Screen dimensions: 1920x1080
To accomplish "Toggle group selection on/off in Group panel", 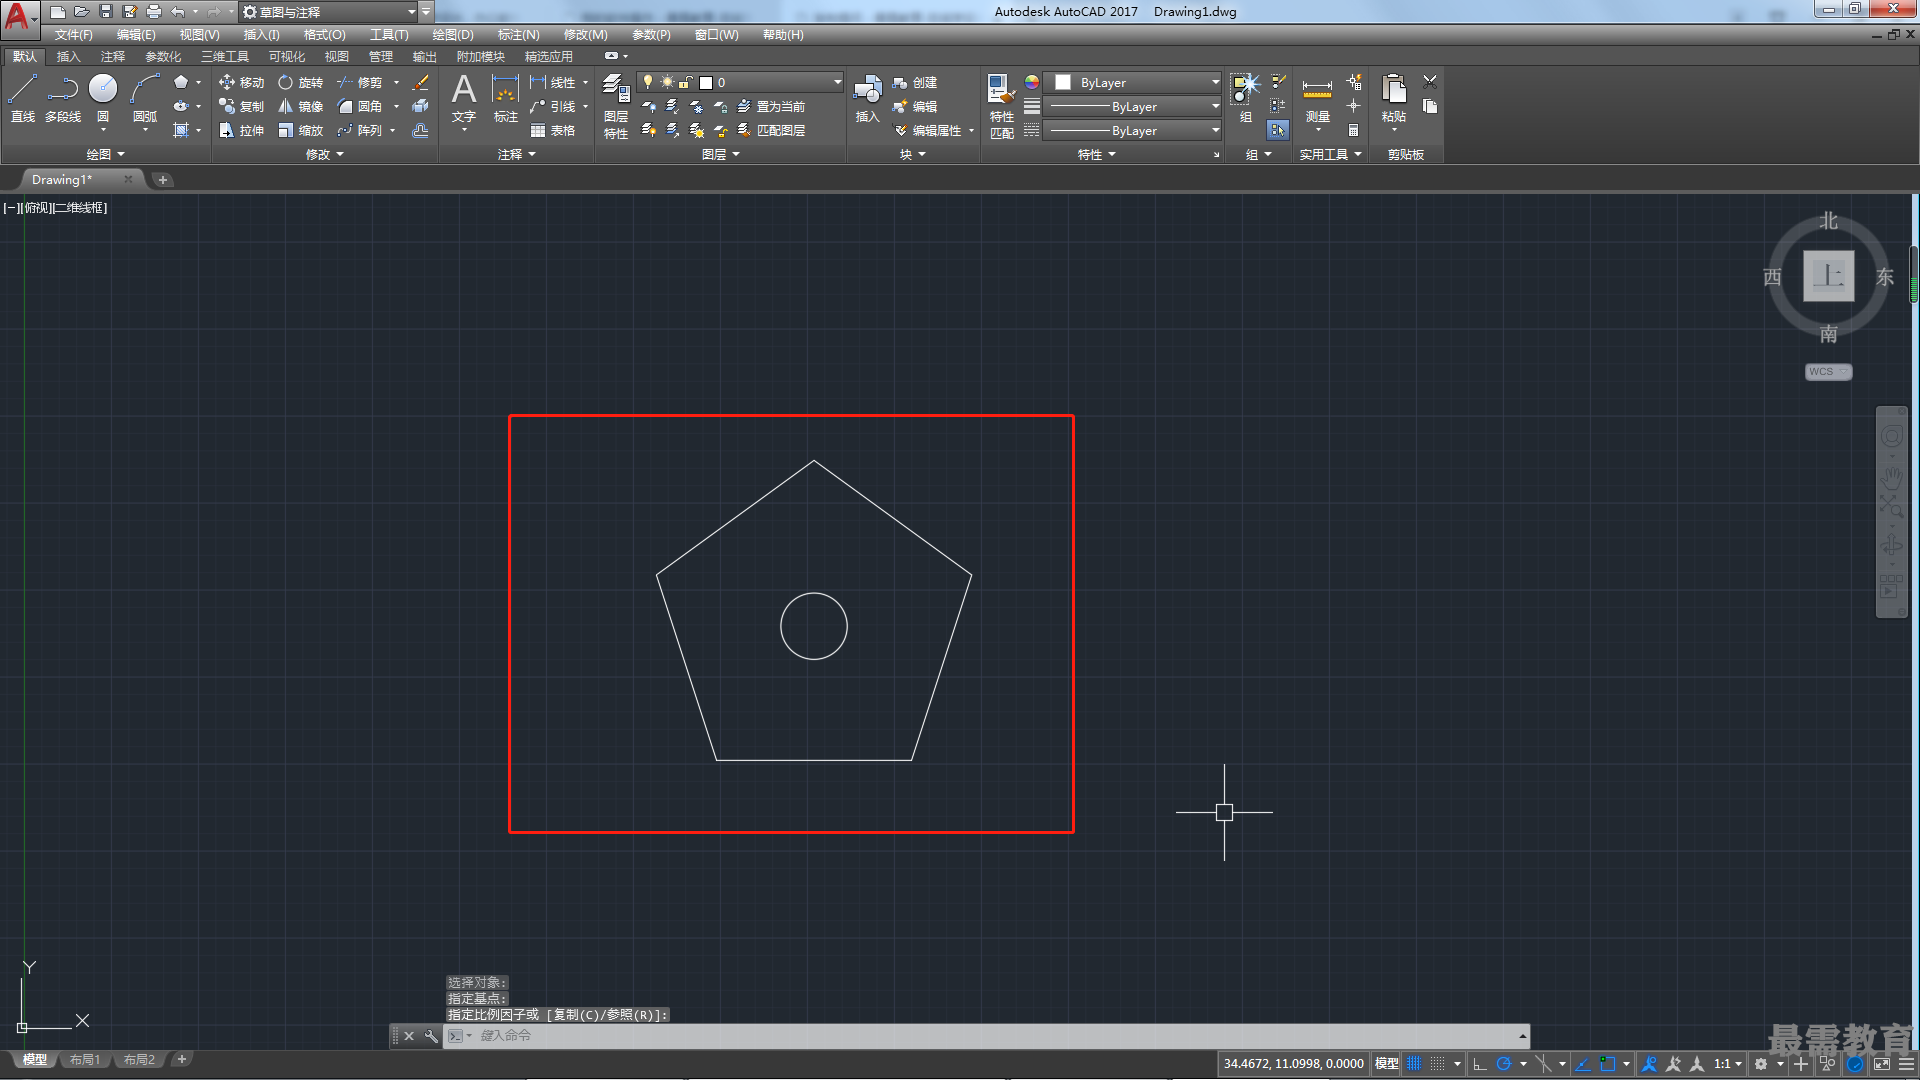I will tap(1278, 130).
